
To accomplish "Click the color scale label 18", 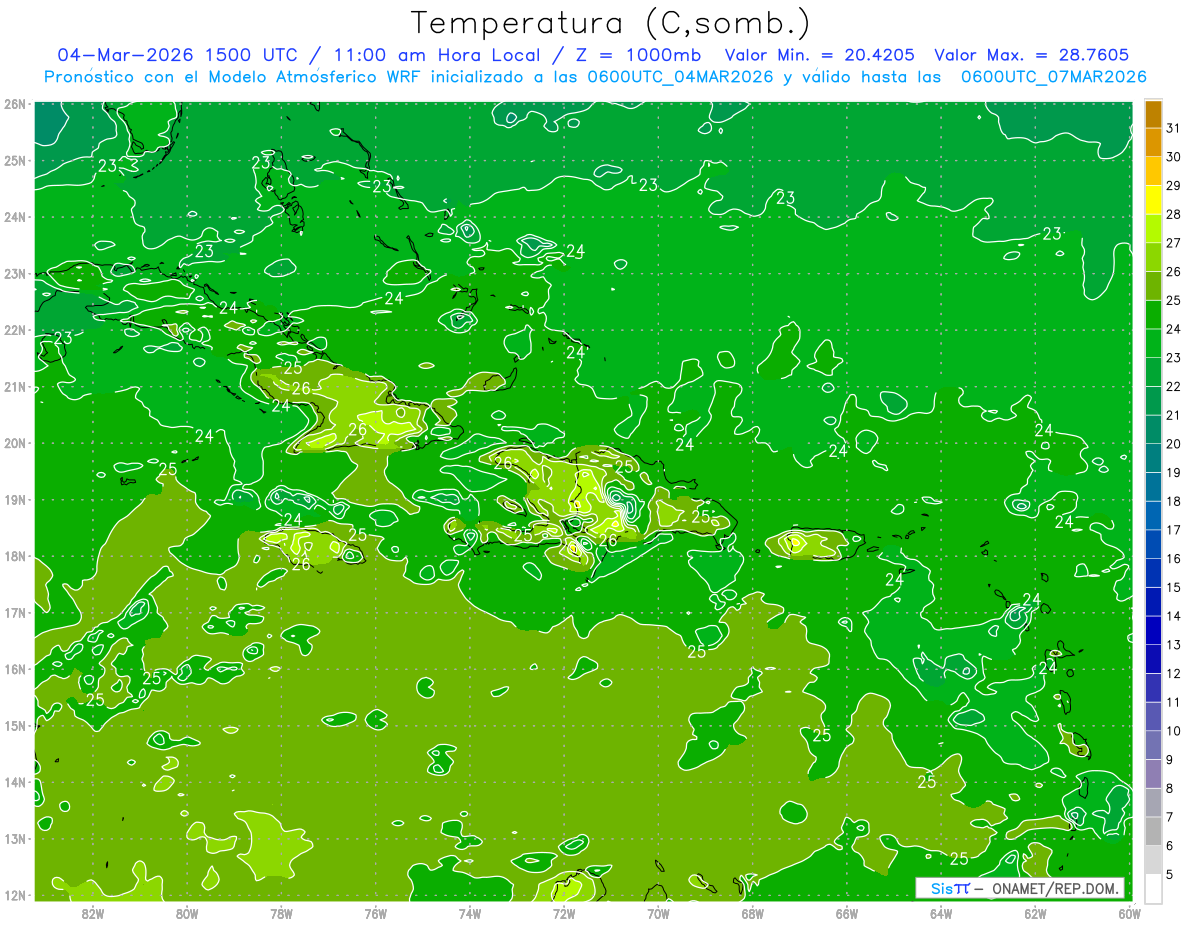I will 1173,501.
